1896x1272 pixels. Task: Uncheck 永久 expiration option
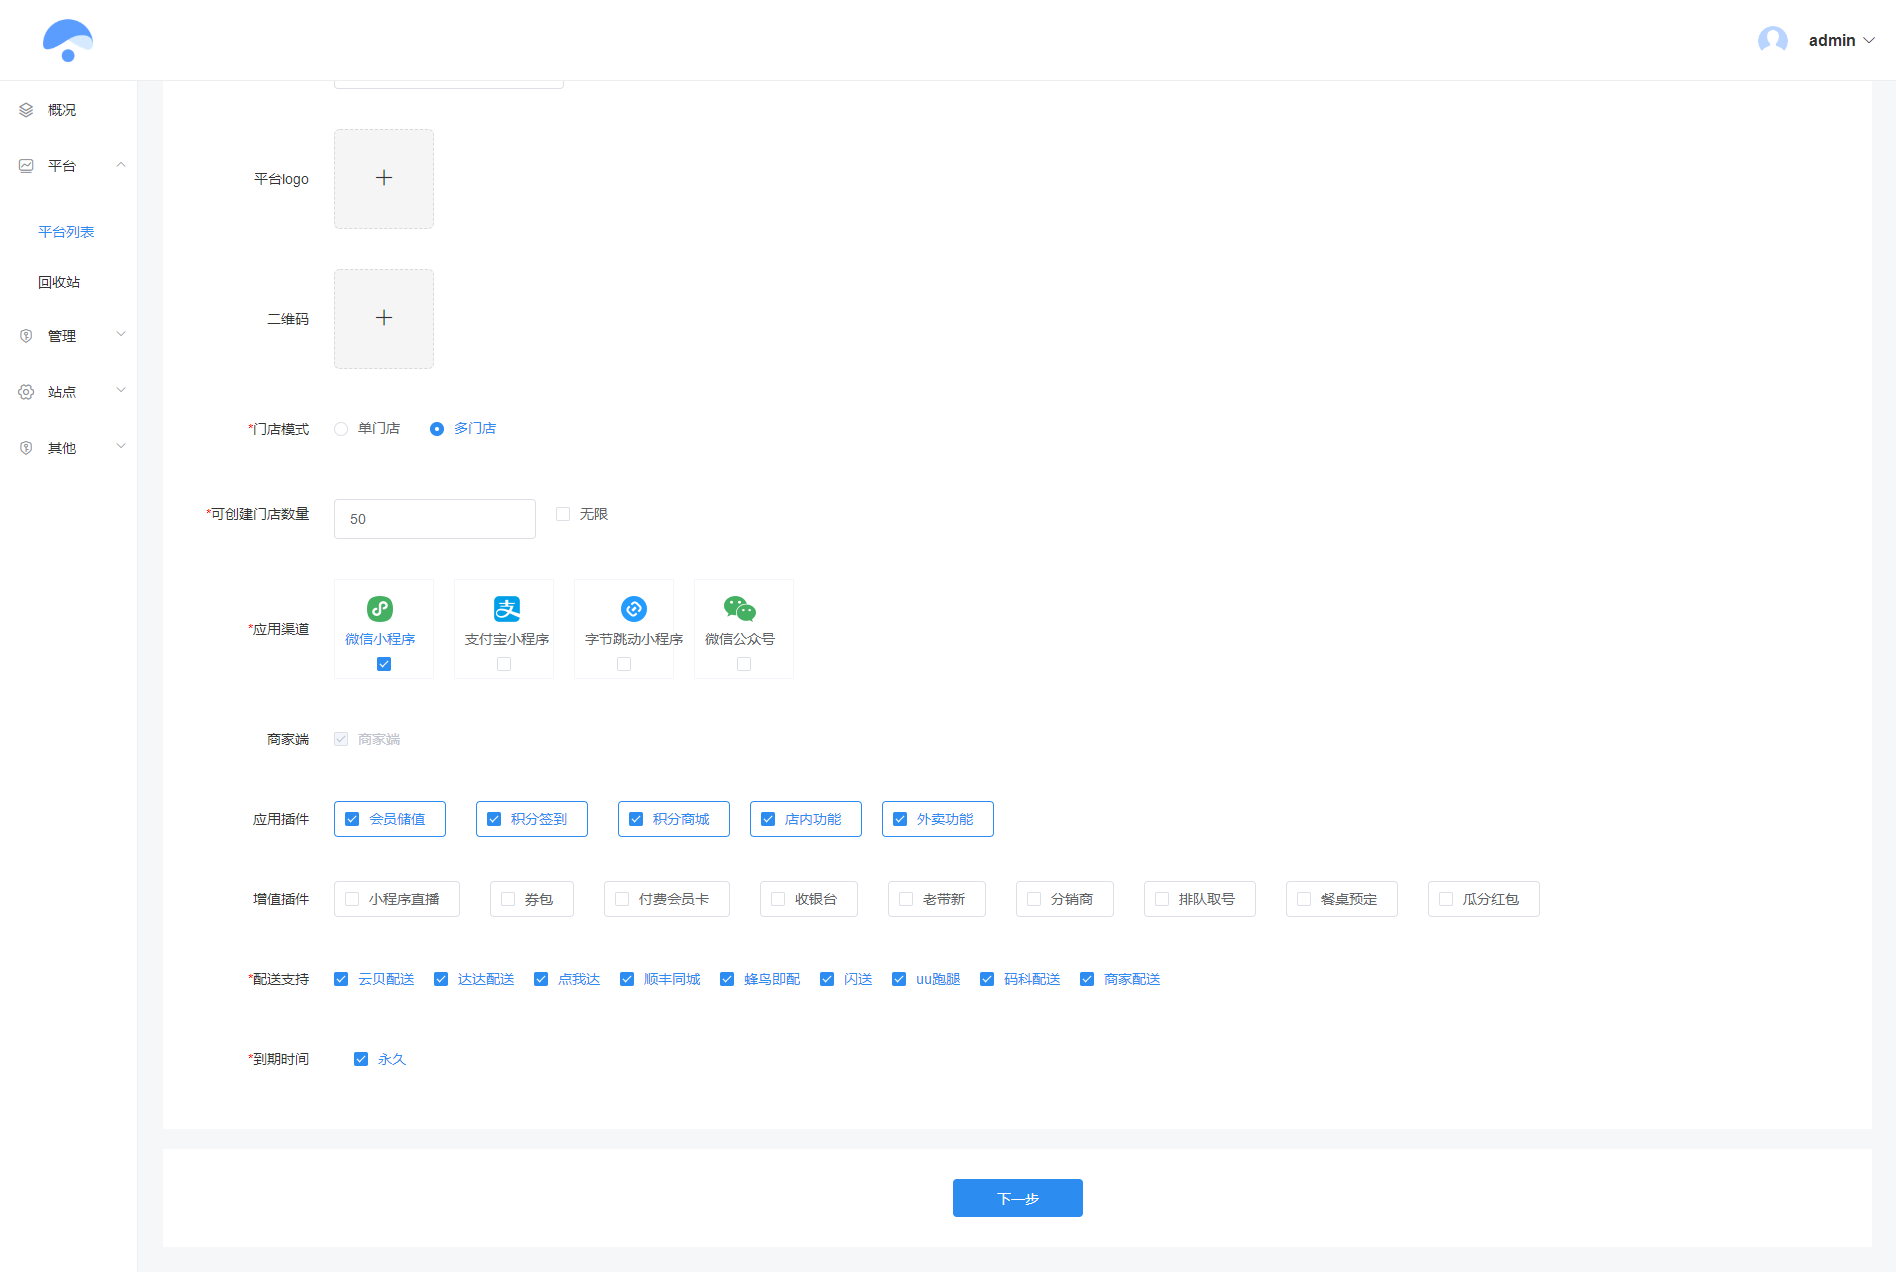[x=361, y=1059]
